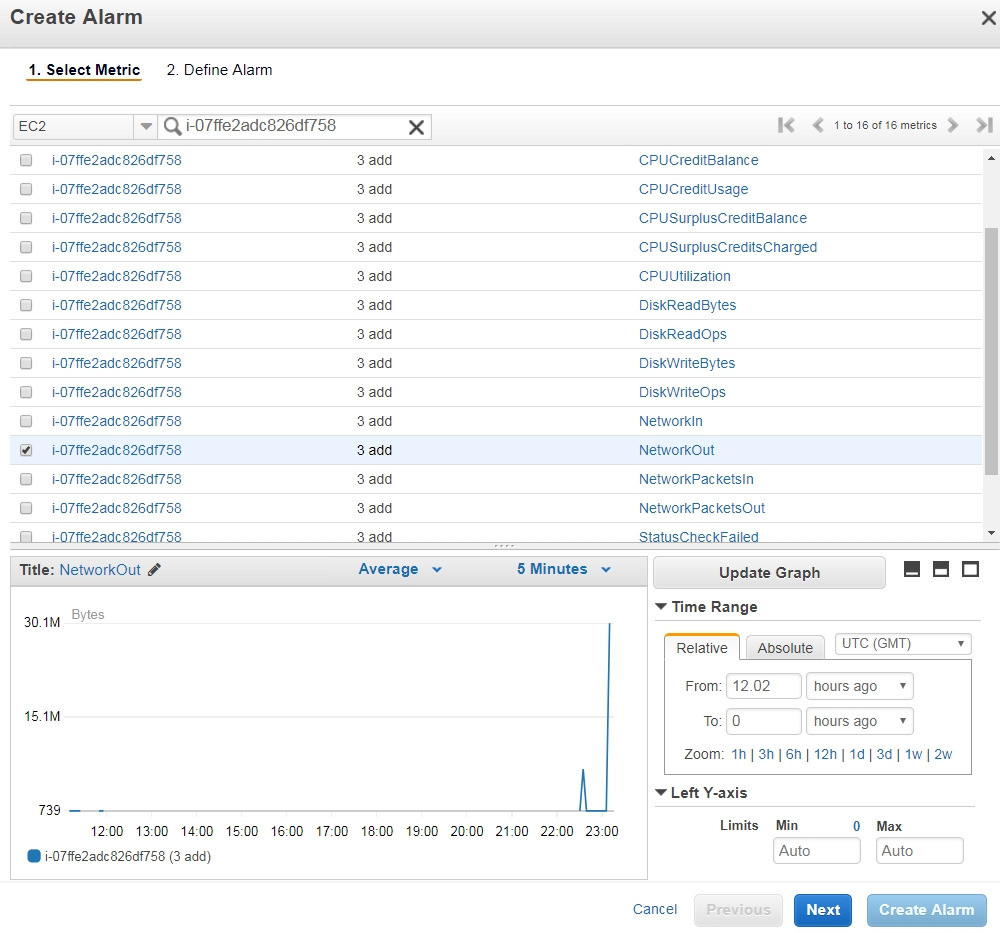The height and width of the screenshot is (933, 1000).
Task: Check the CPUSurplusCreditBalance metric row
Action: pos(26,218)
